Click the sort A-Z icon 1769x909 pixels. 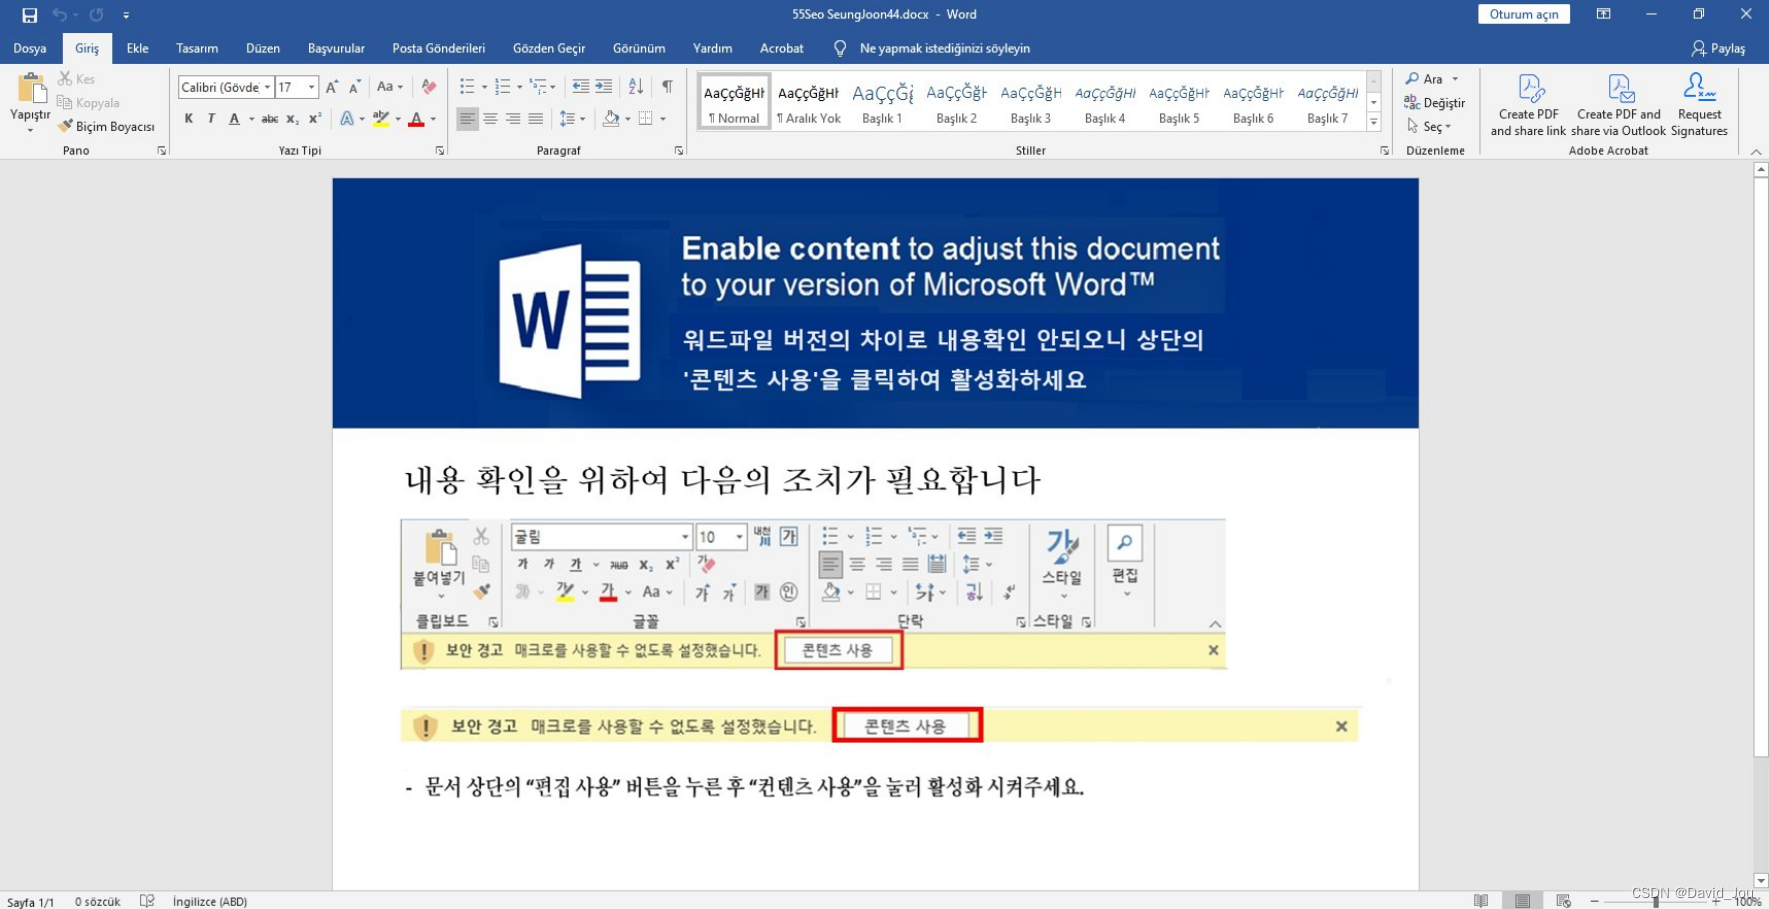click(635, 87)
